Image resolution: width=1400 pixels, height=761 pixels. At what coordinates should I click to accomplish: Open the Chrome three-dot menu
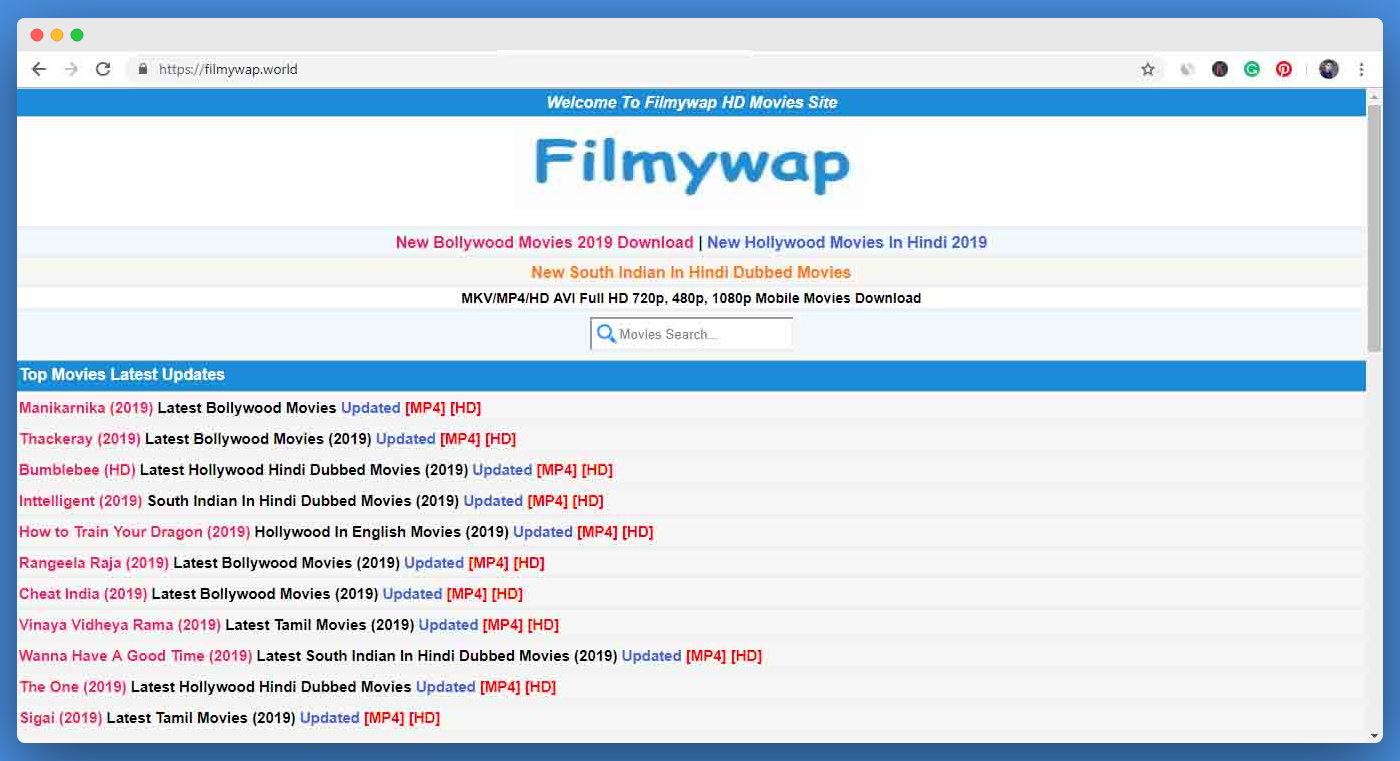(1361, 69)
